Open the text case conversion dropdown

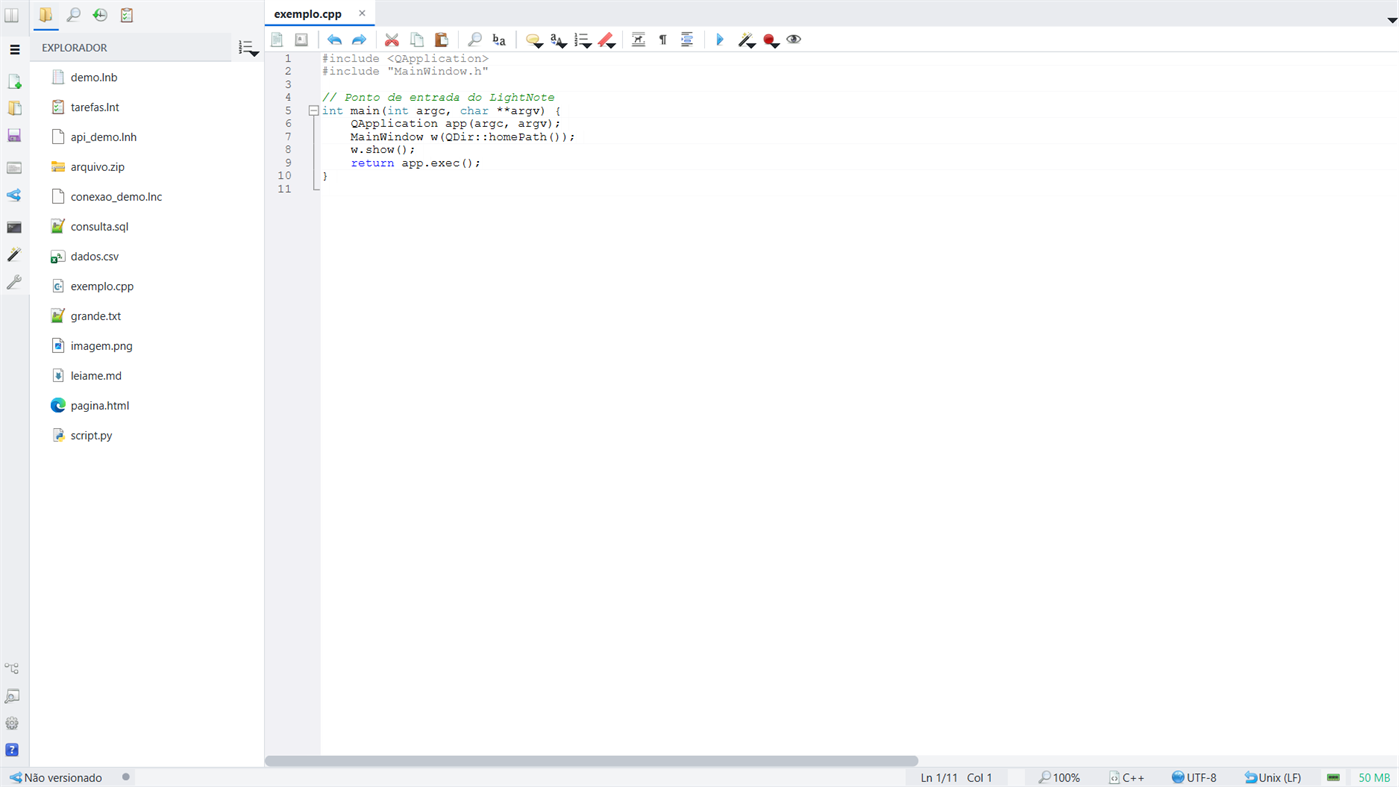[x=558, y=40]
